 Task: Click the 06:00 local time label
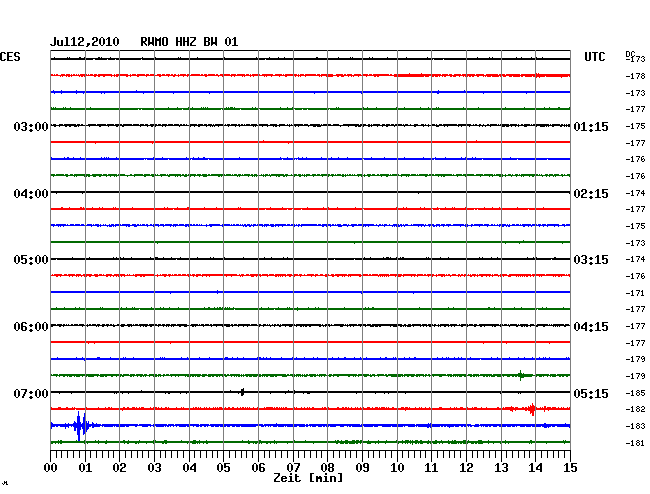pyautogui.click(x=31, y=327)
